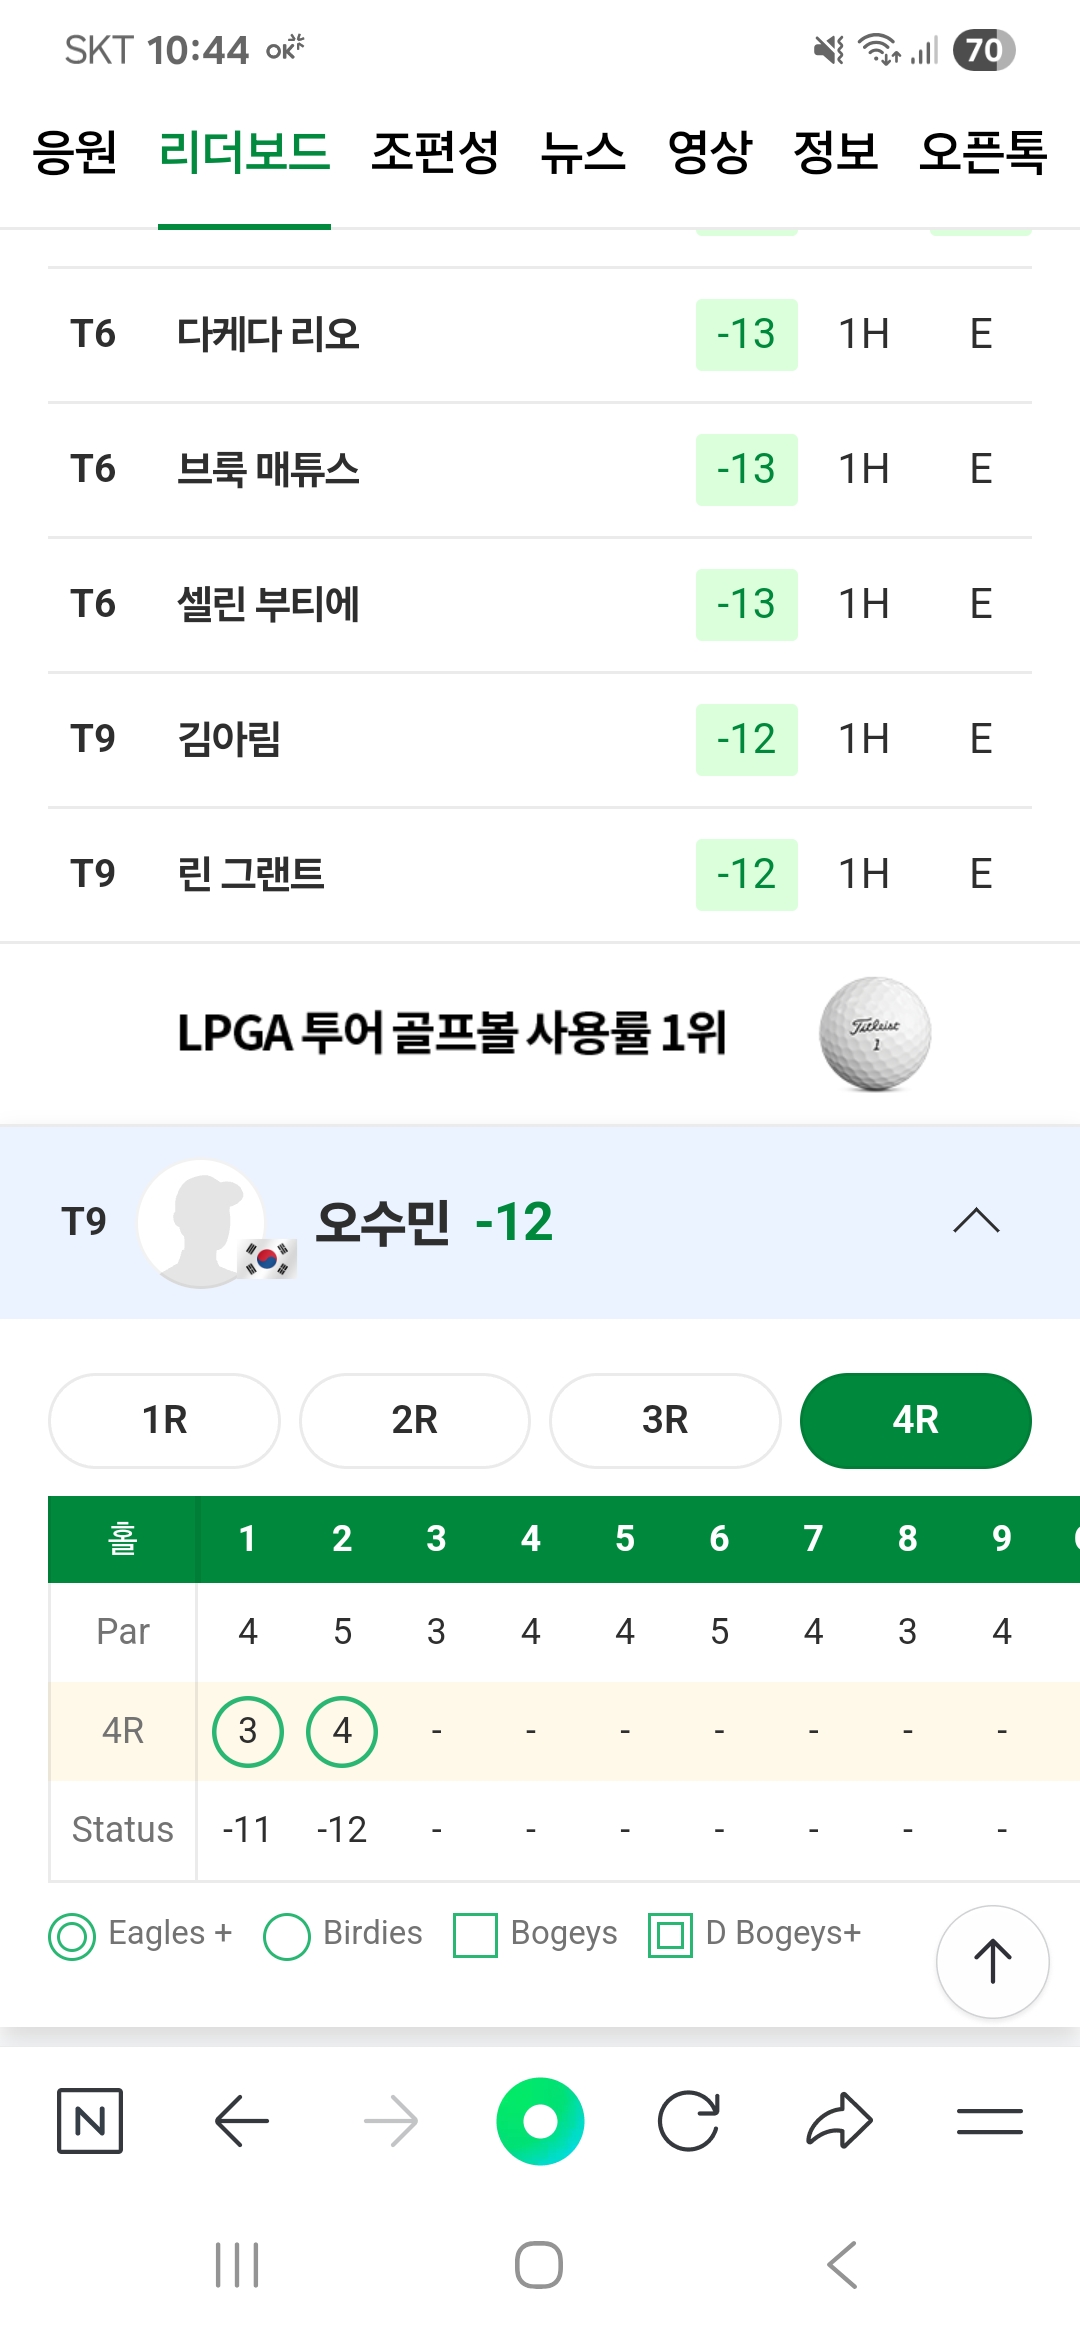Switch to the 조편성 tab
1080x2340 pixels.
point(435,153)
